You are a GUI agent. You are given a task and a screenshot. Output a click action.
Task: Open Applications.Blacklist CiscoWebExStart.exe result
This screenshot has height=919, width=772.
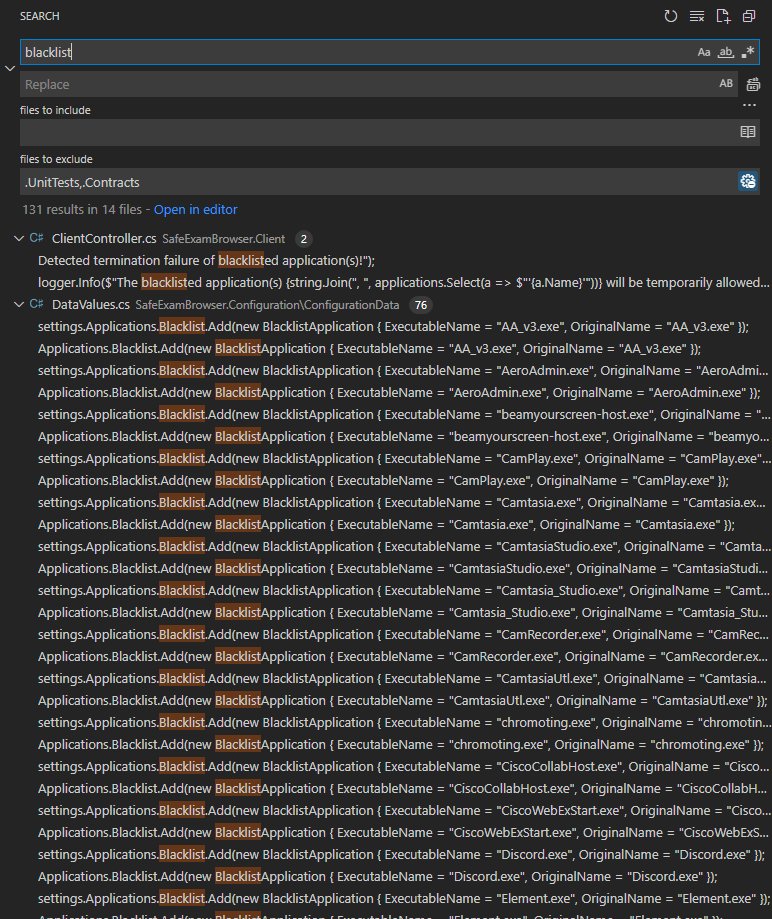(x=404, y=832)
